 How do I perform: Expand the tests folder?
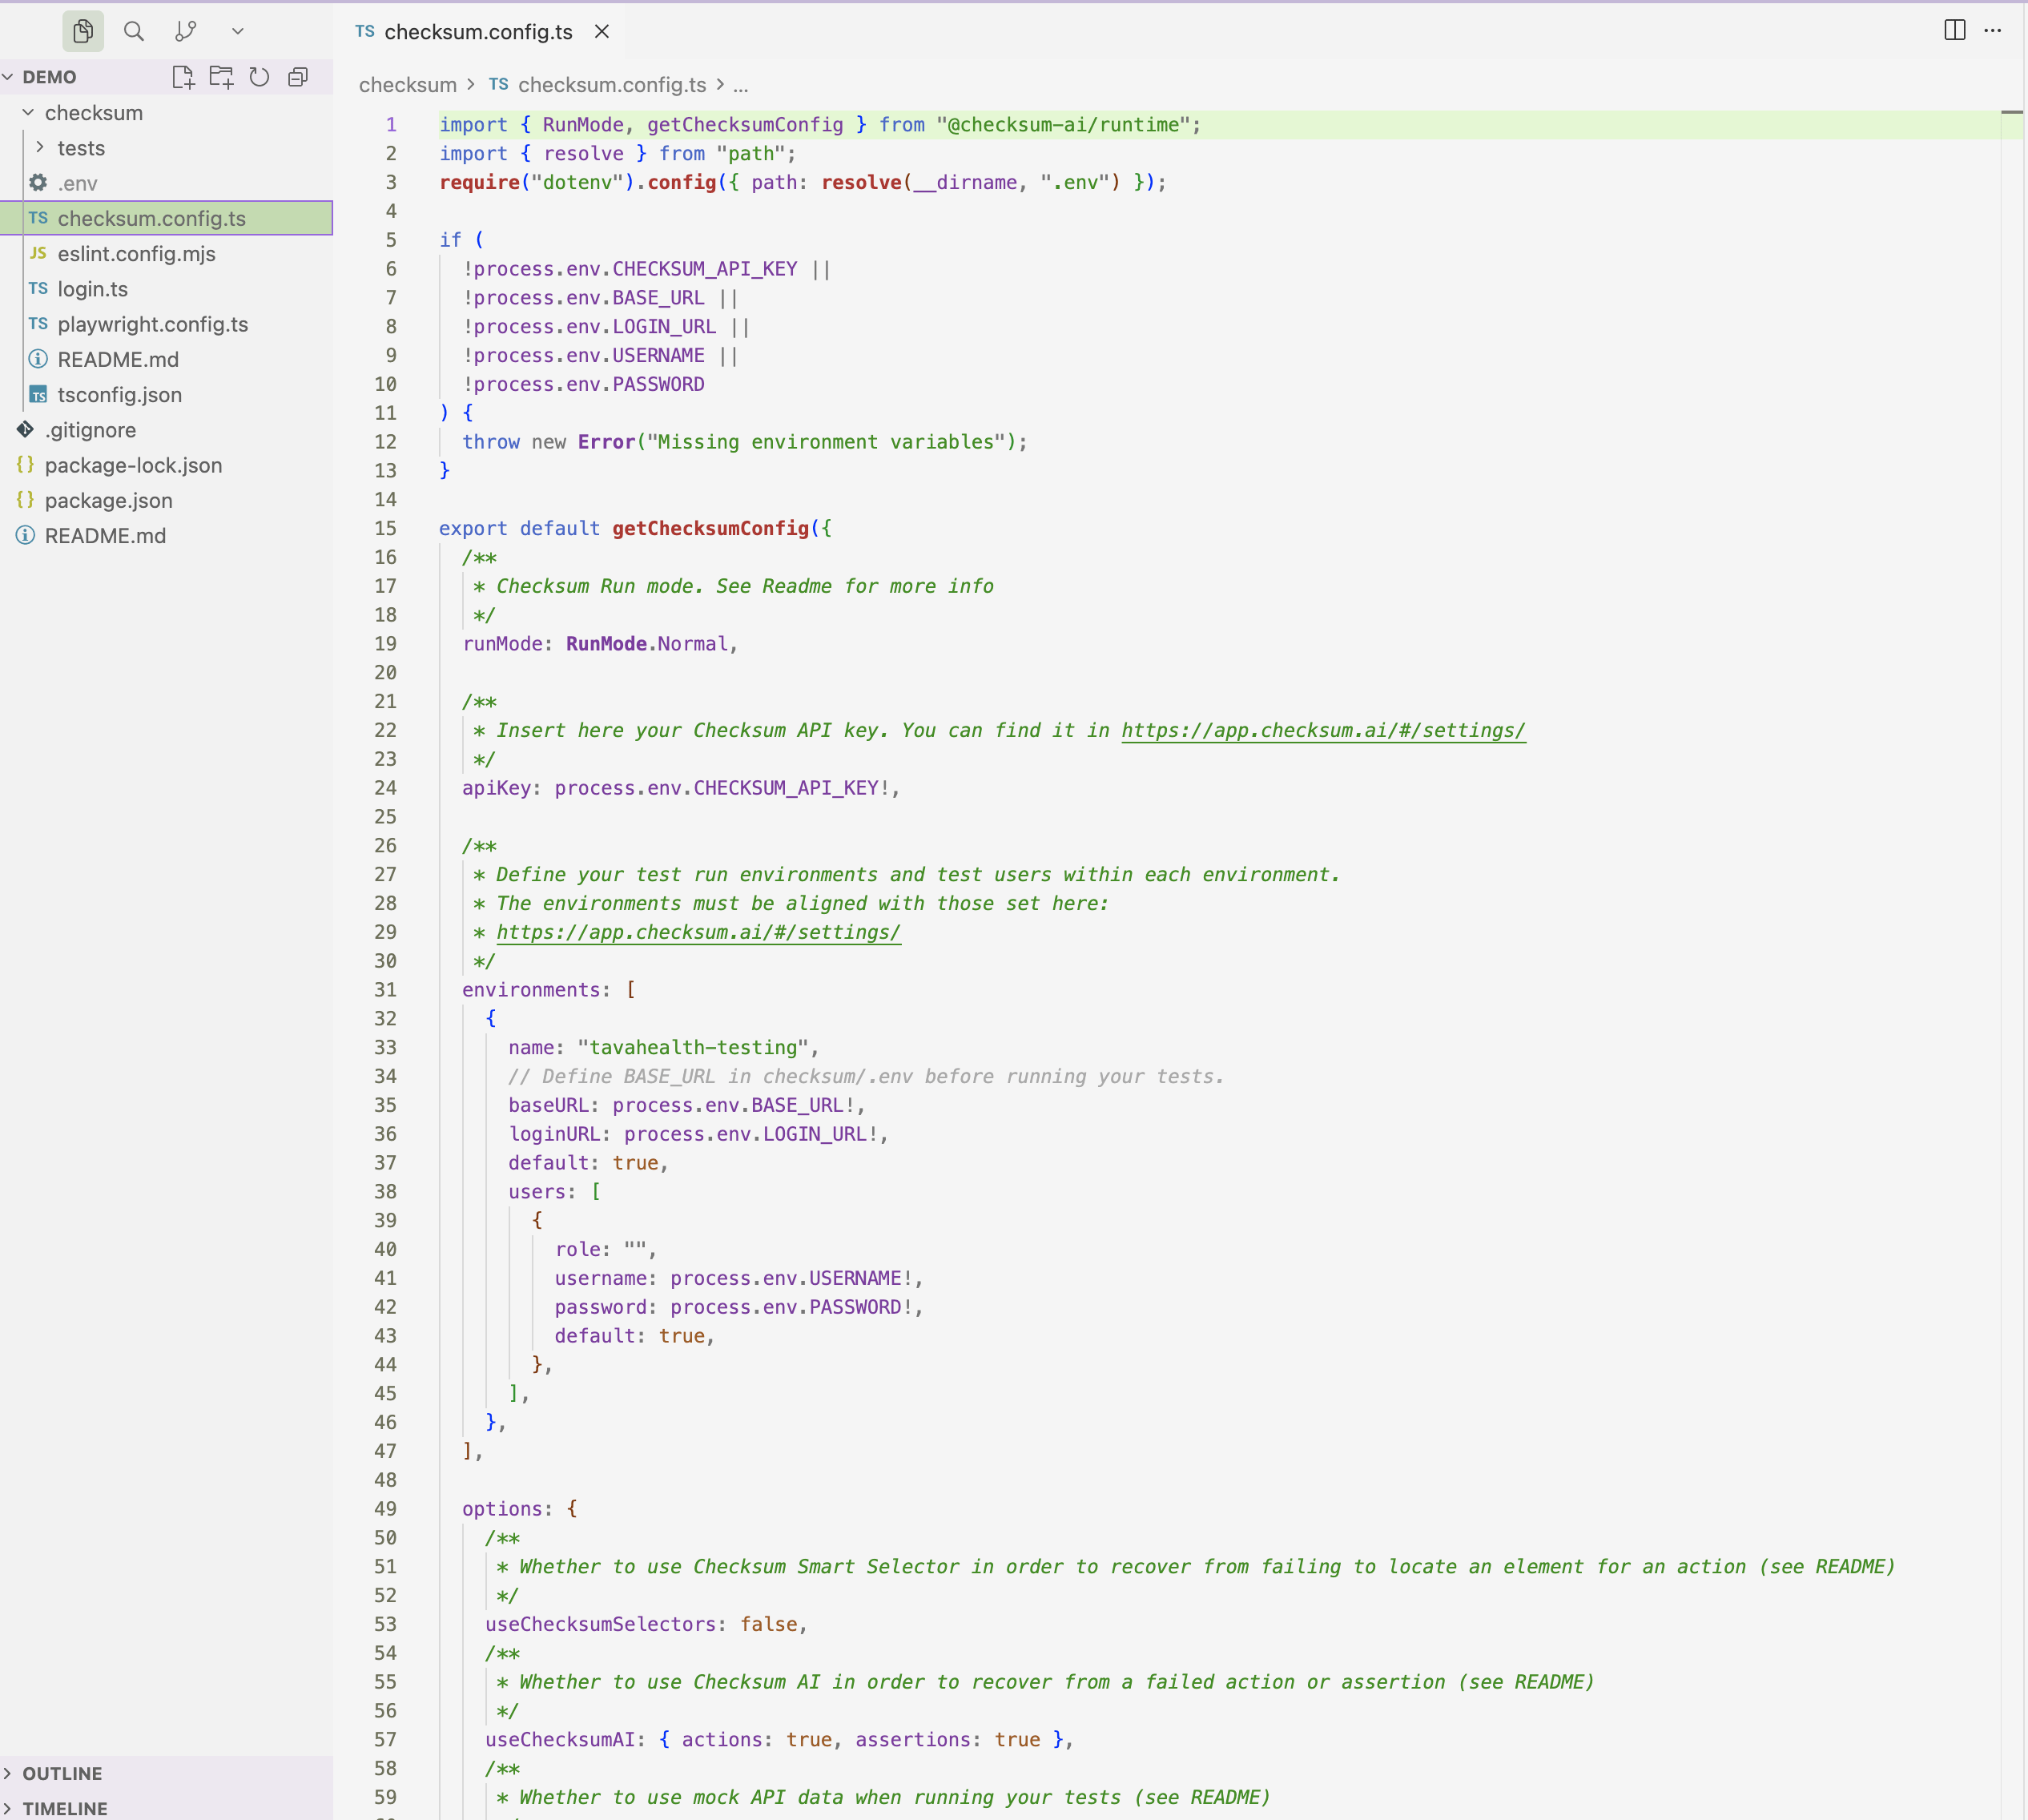coord(166,148)
